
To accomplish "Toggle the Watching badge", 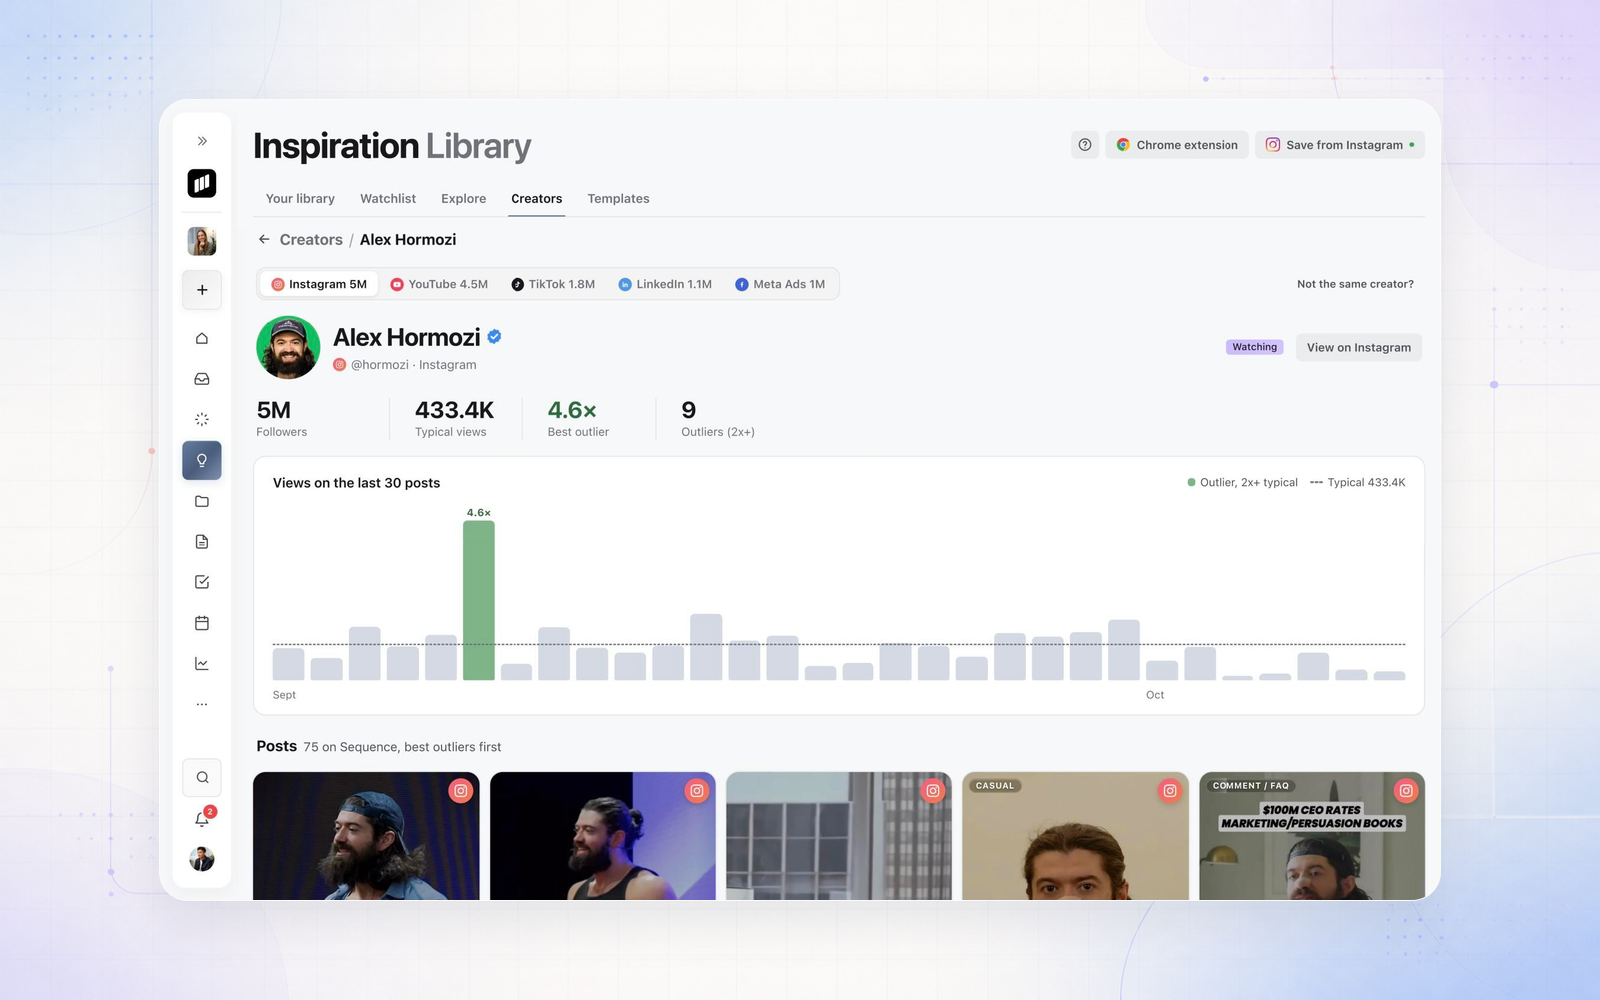I will click(x=1254, y=347).
